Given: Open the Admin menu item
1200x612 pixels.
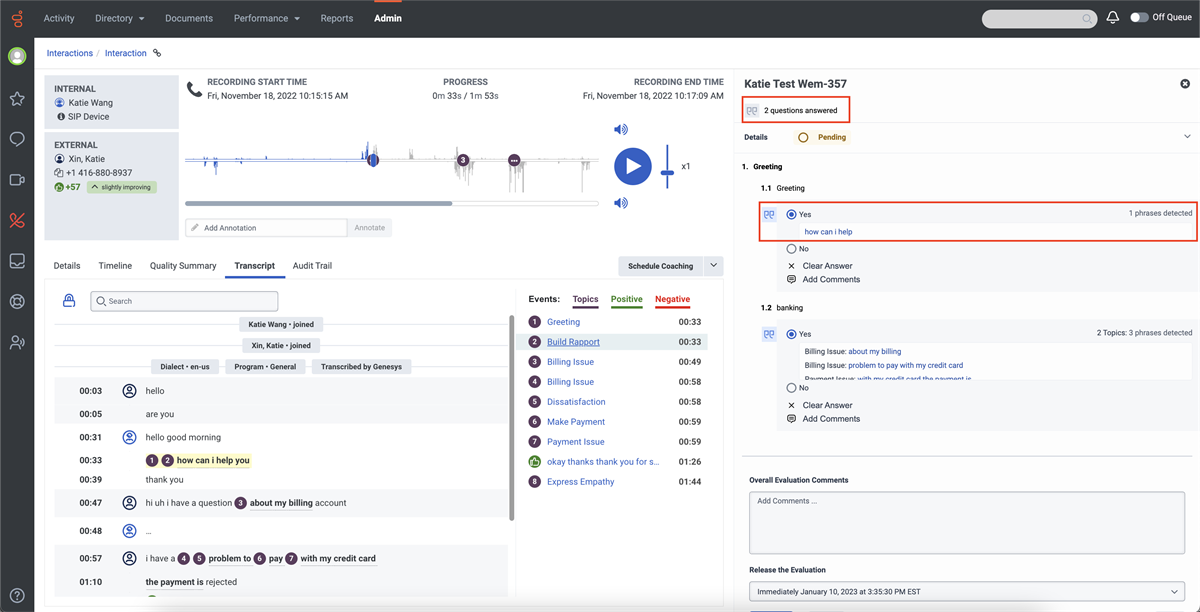Looking at the screenshot, I should pos(387,17).
